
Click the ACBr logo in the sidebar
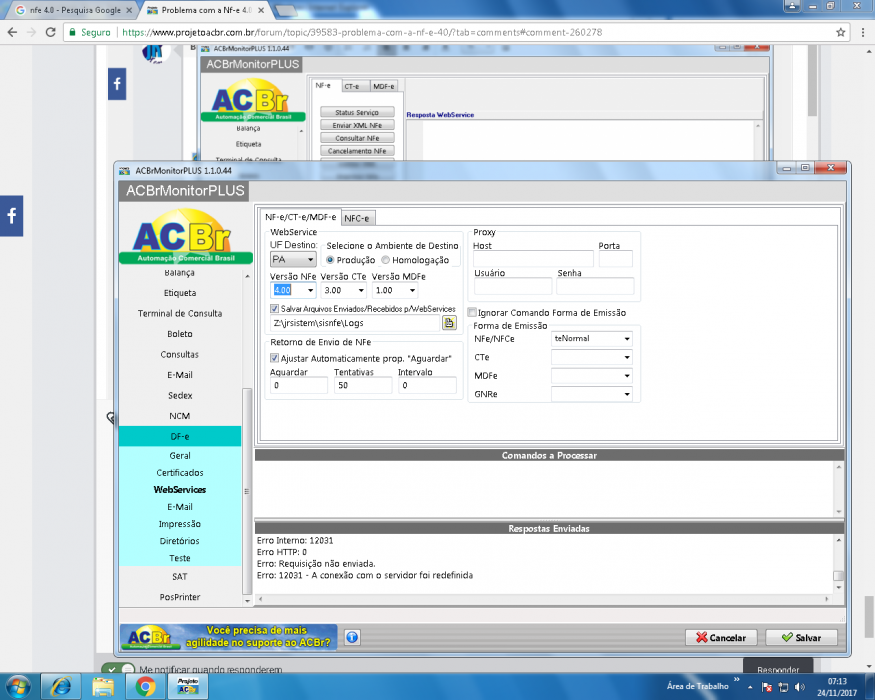point(185,236)
